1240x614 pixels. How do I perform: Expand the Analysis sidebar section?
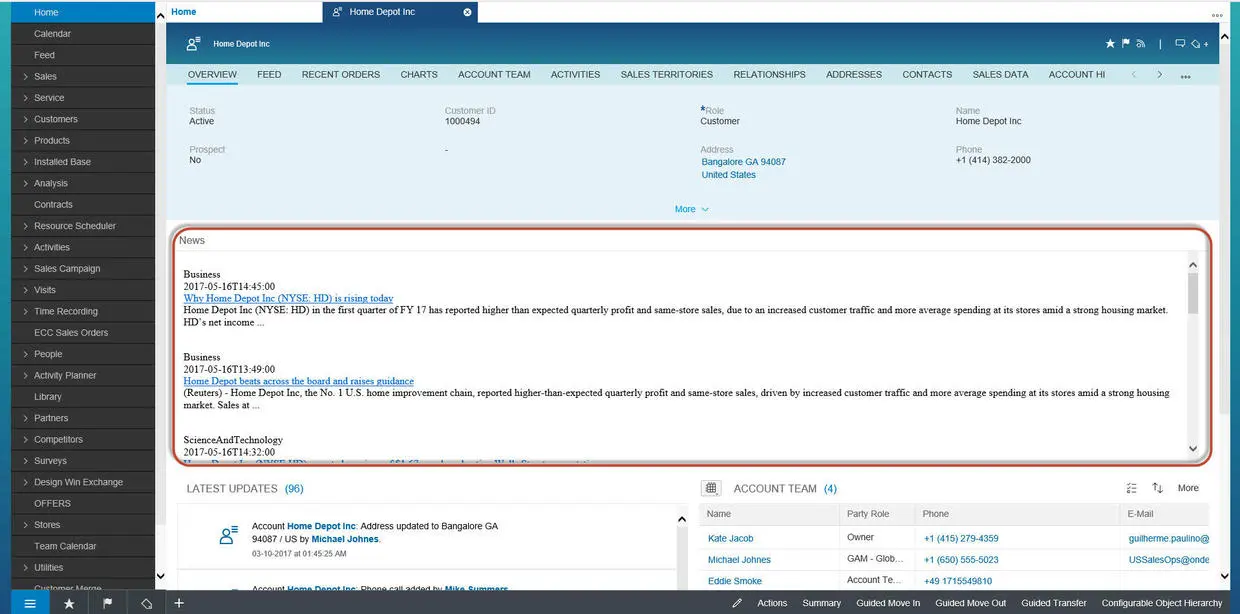click(25, 183)
